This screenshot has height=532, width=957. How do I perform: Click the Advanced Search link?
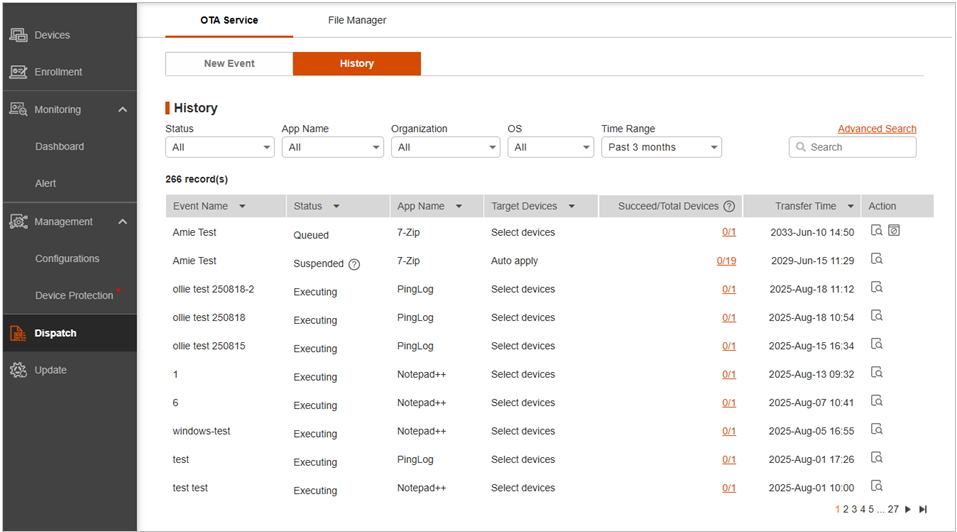(x=876, y=129)
